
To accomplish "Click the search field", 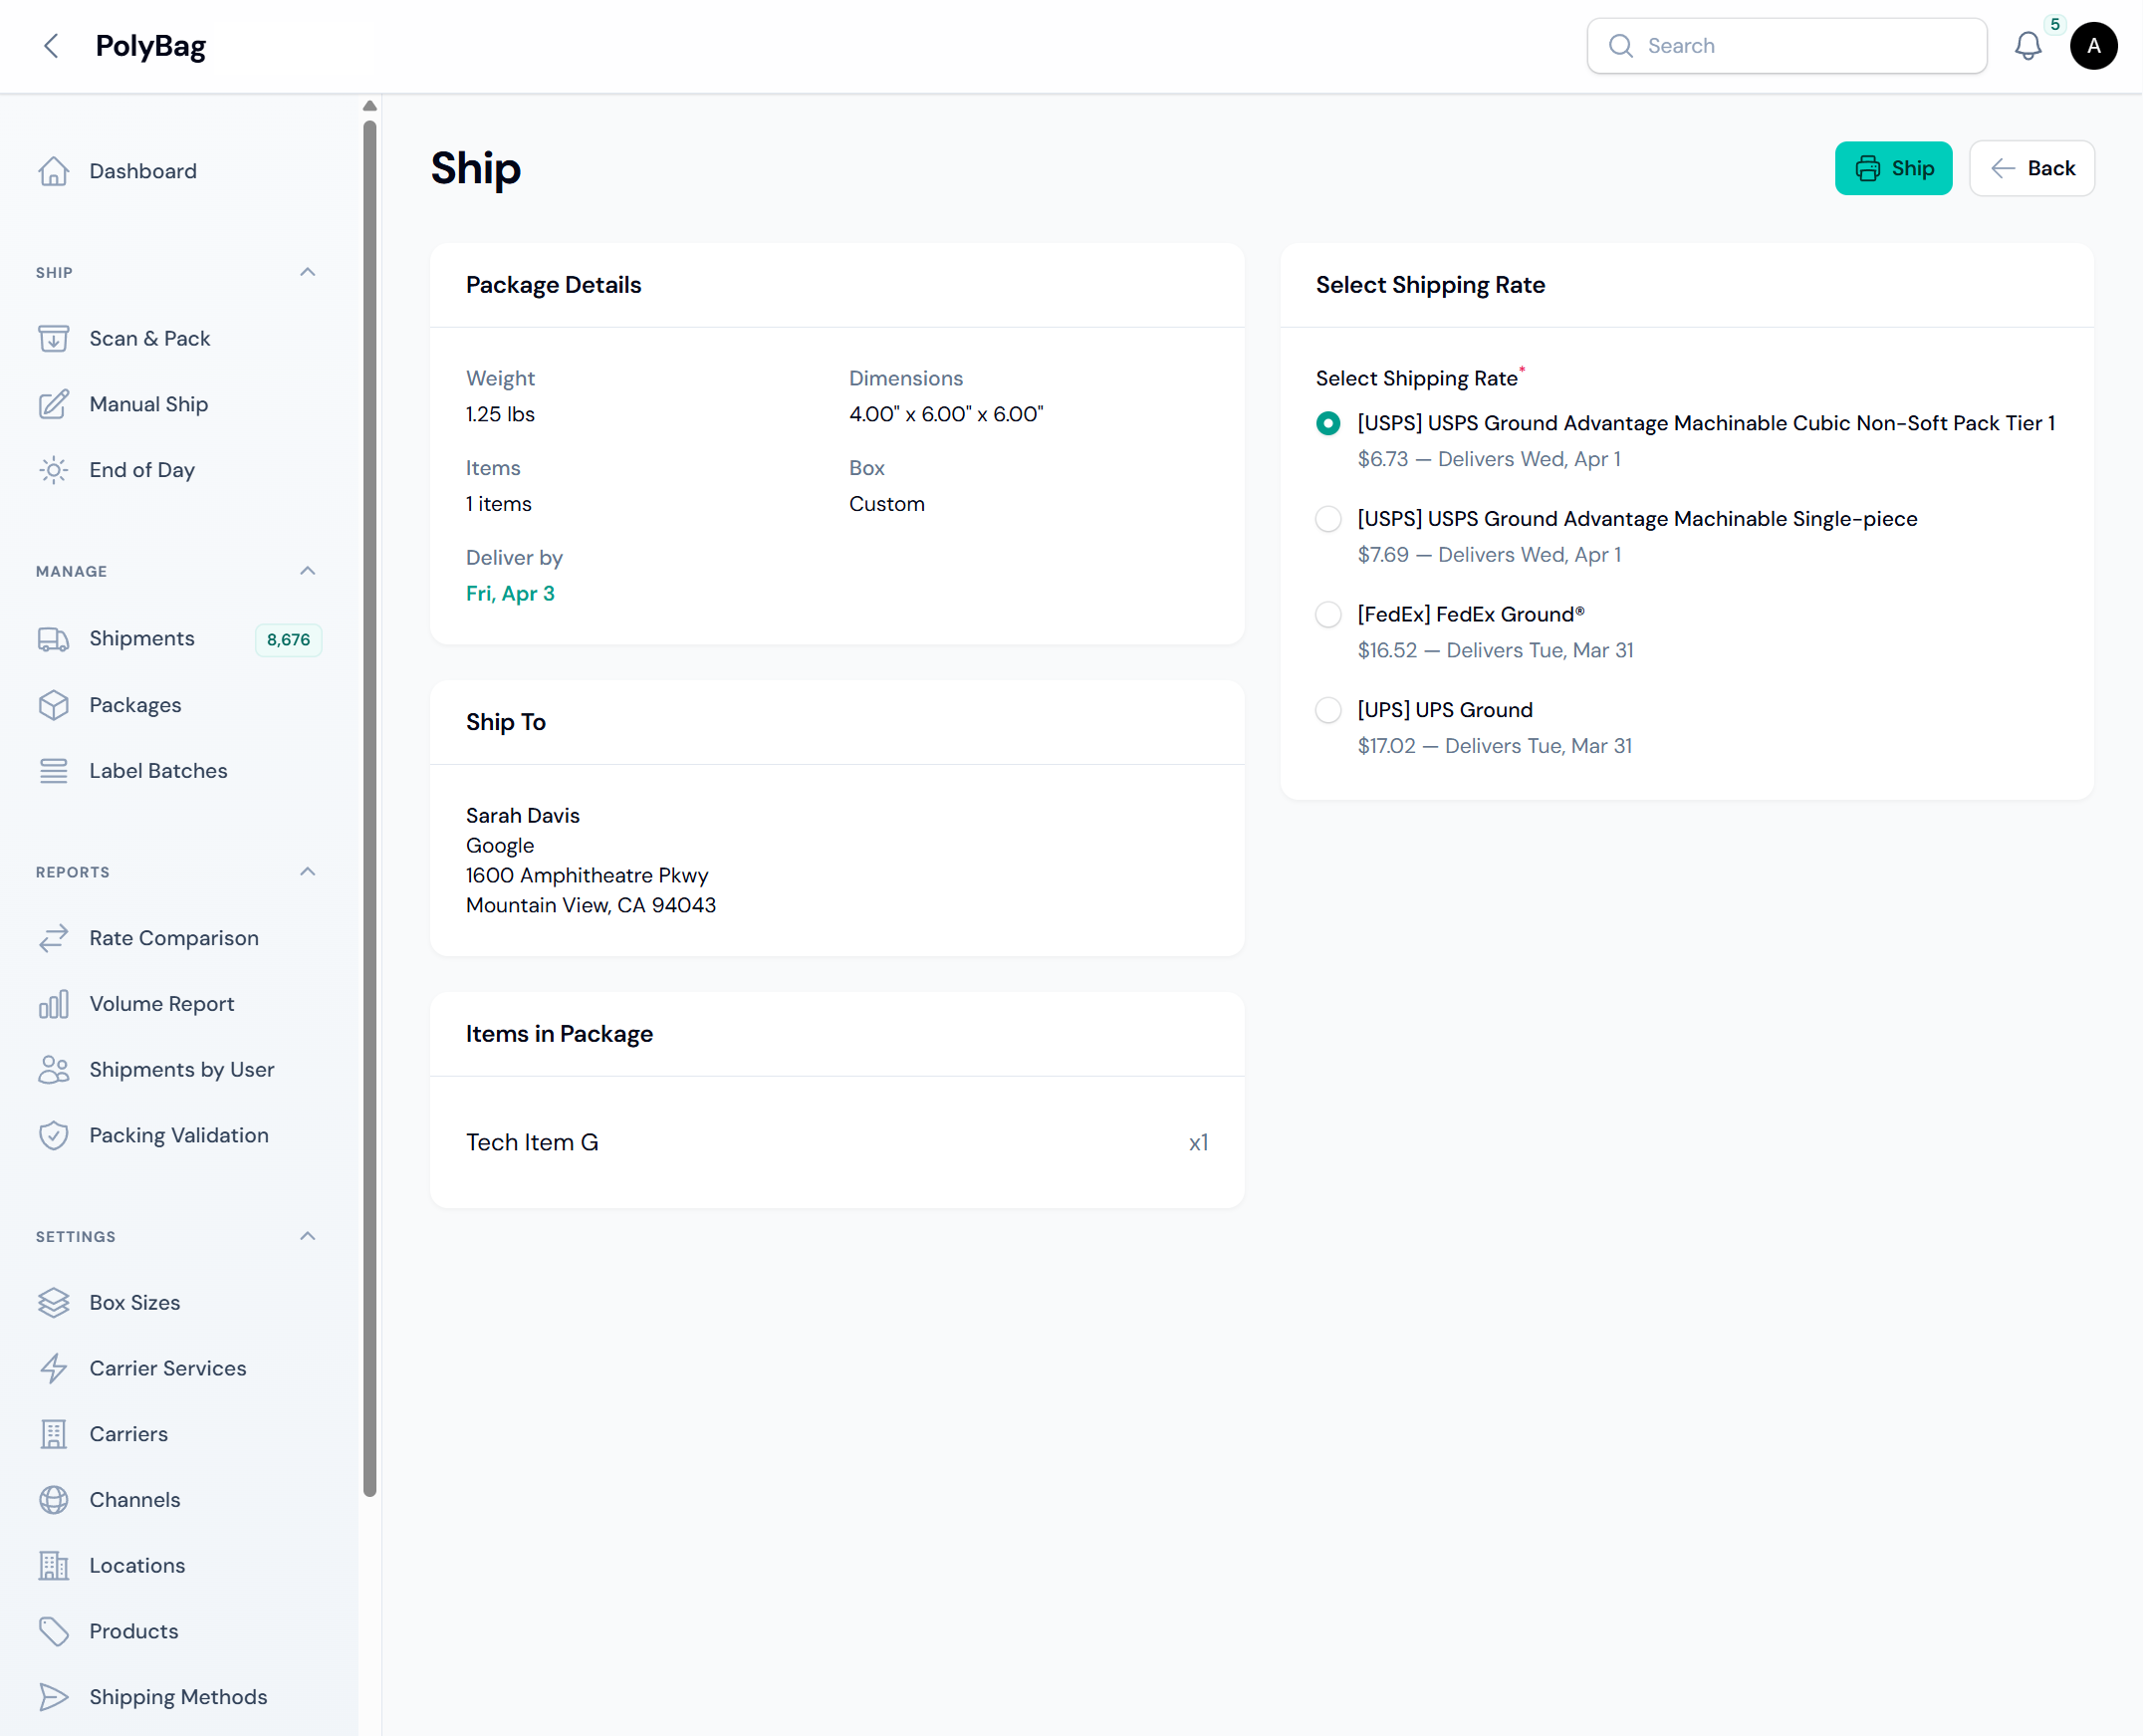I will click(x=1787, y=46).
